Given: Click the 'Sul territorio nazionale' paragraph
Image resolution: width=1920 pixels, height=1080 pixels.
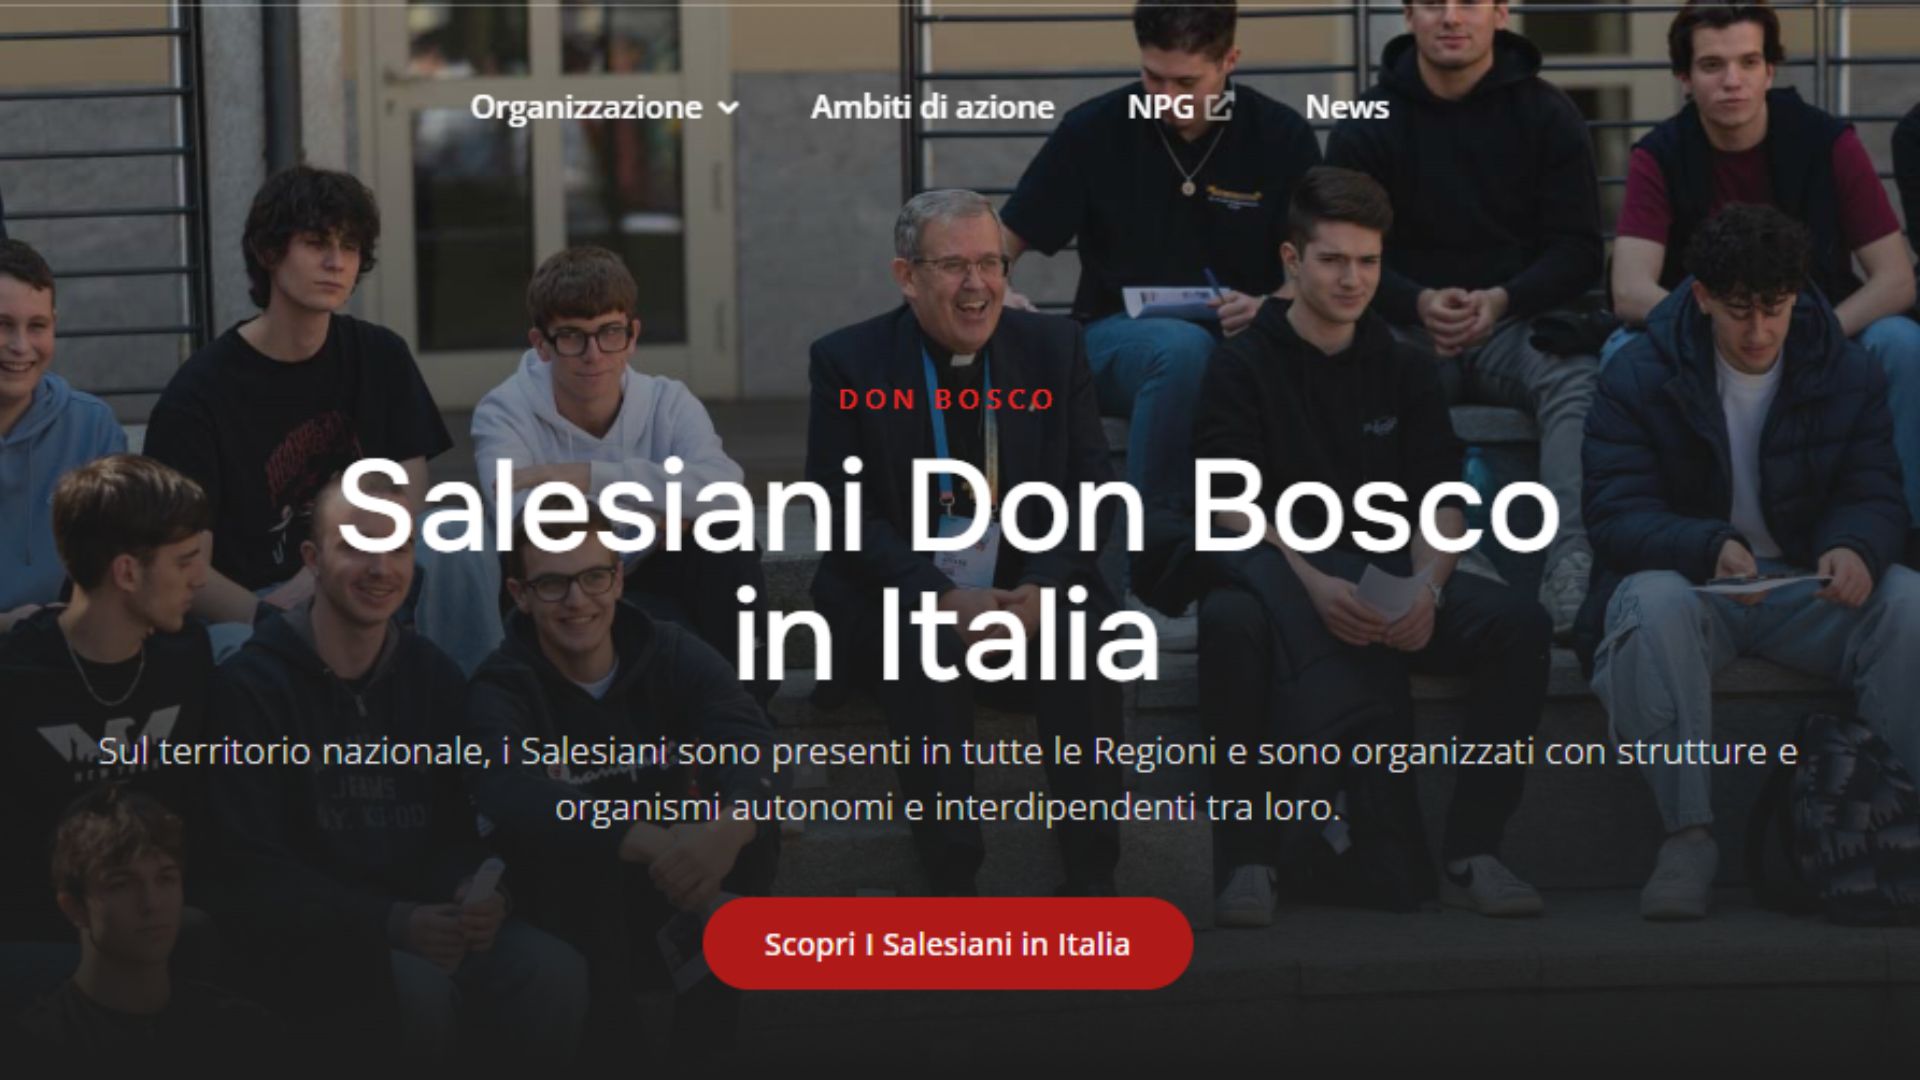Looking at the screenshot, I should (x=948, y=779).
